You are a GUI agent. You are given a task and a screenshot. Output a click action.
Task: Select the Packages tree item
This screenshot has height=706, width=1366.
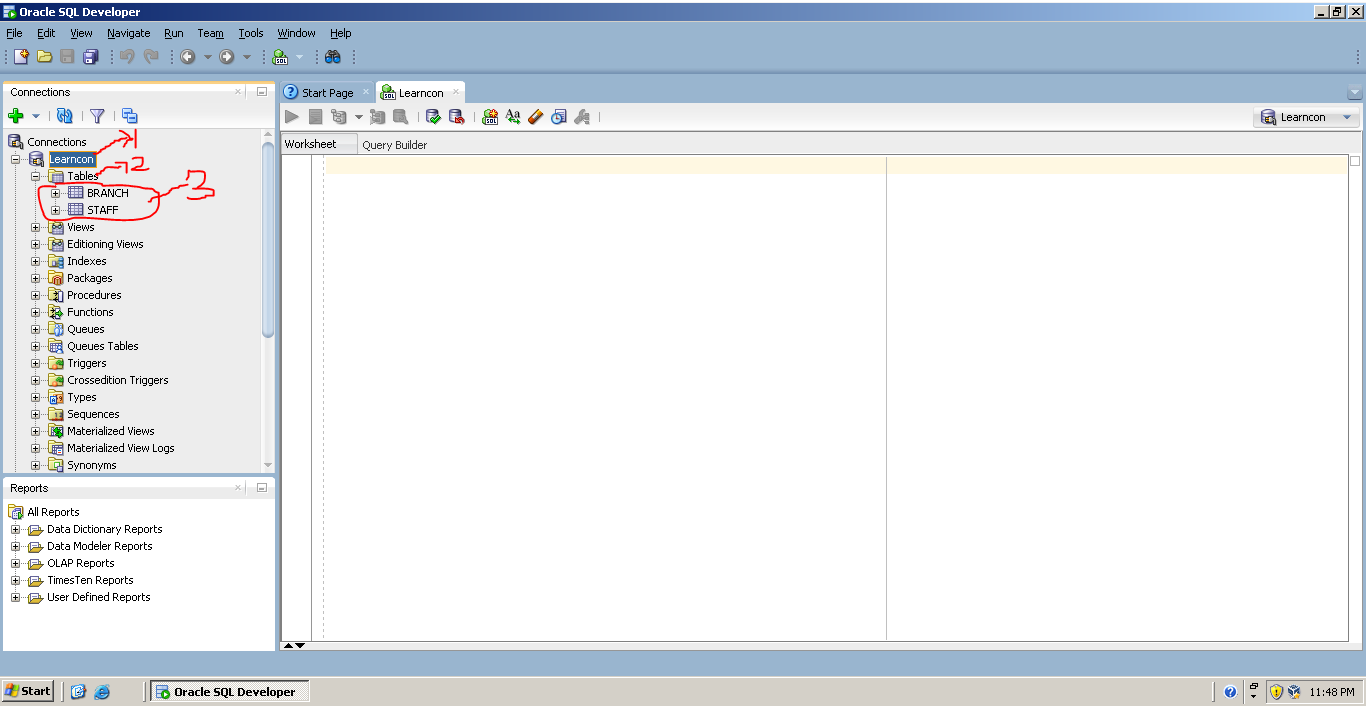(x=90, y=278)
